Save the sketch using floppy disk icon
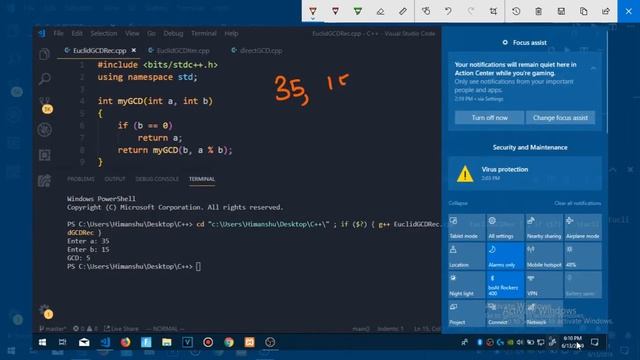Image resolution: width=640 pixels, height=360 pixels. point(561,11)
